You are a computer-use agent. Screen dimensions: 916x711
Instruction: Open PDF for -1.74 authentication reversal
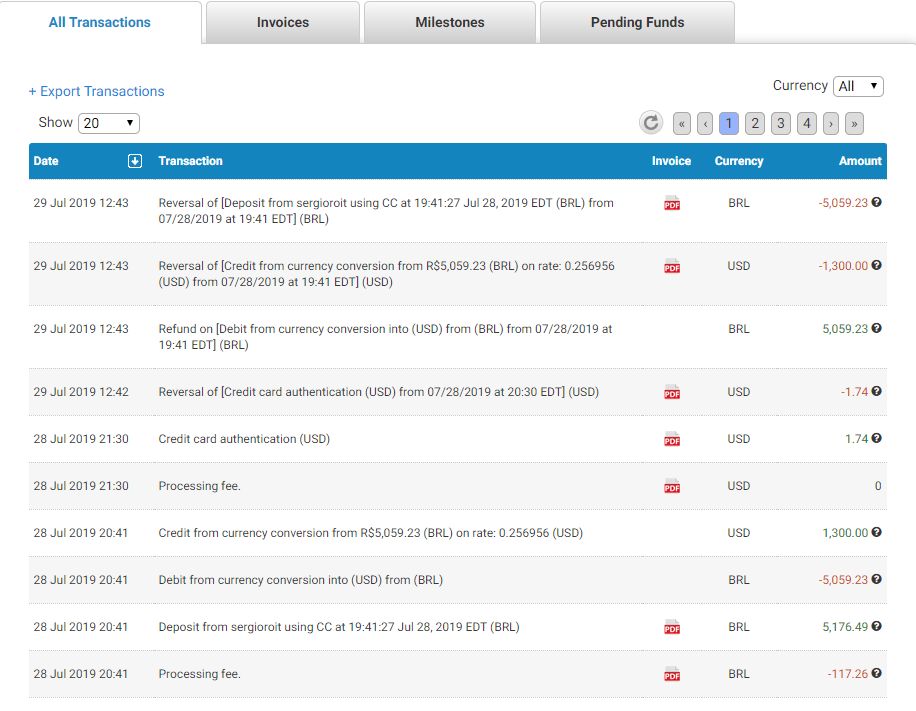pyautogui.click(x=672, y=393)
